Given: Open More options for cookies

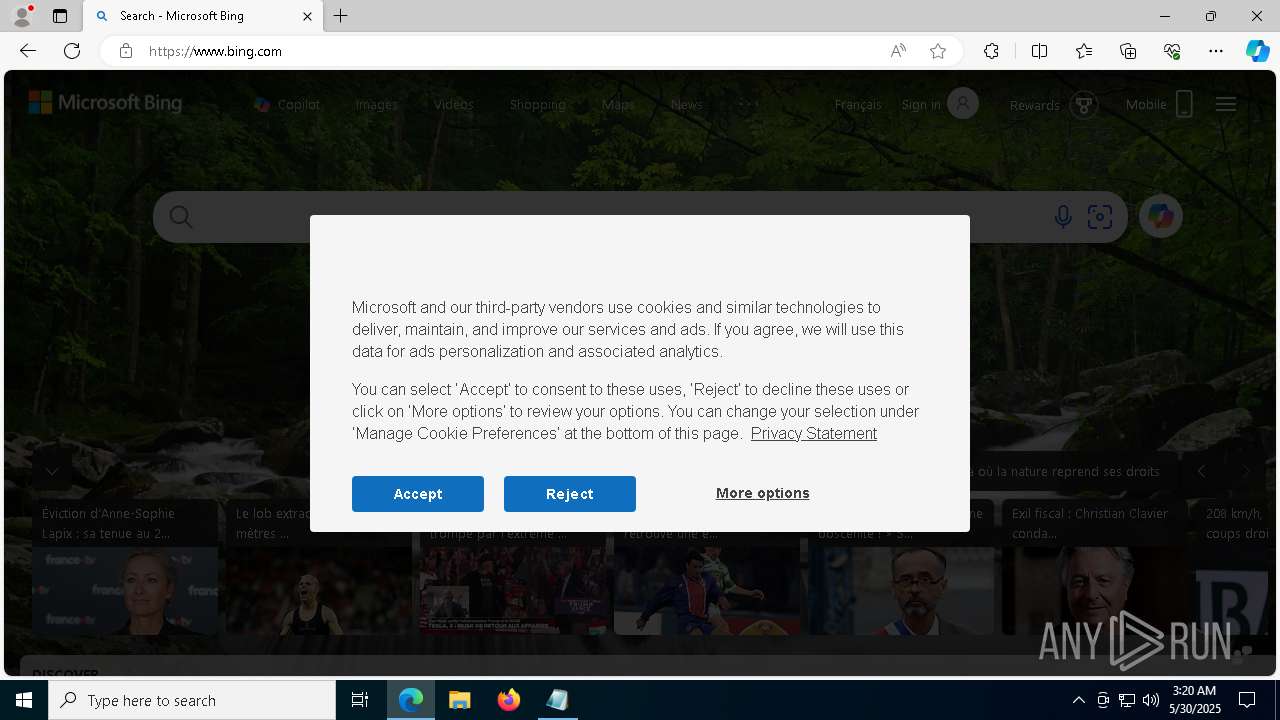Looking at the screenshot, I should [763, 493].
